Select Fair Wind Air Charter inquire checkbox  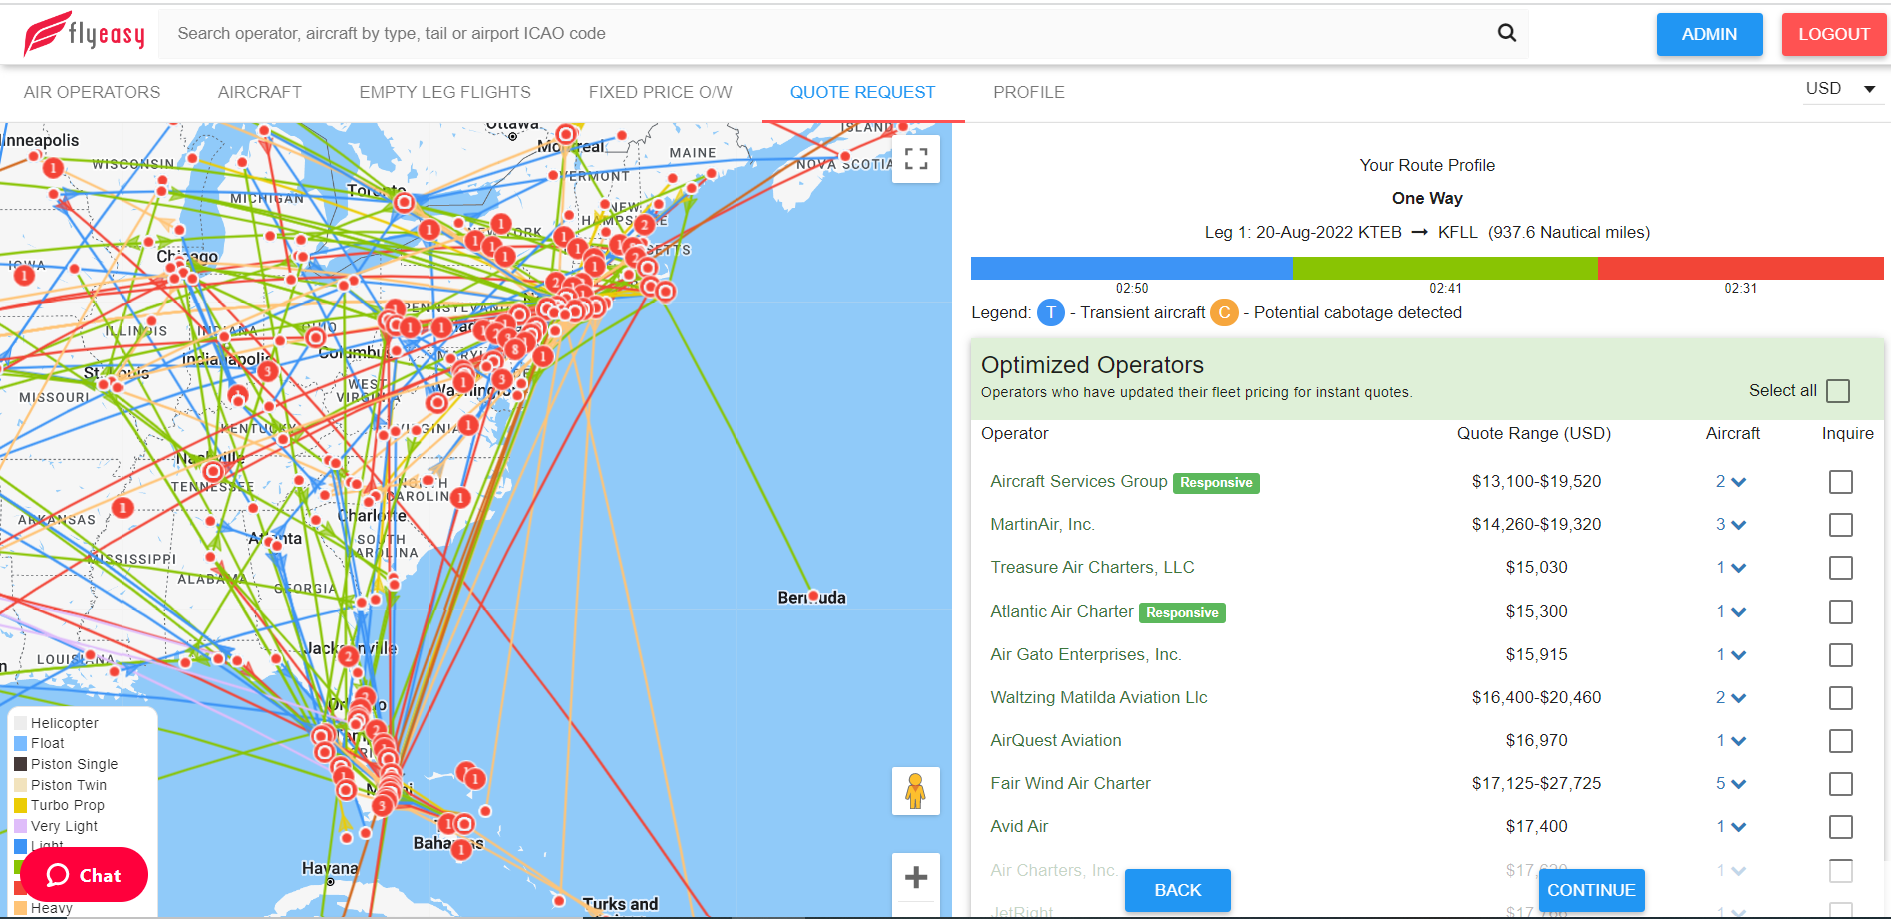[x=1840, y=784]
